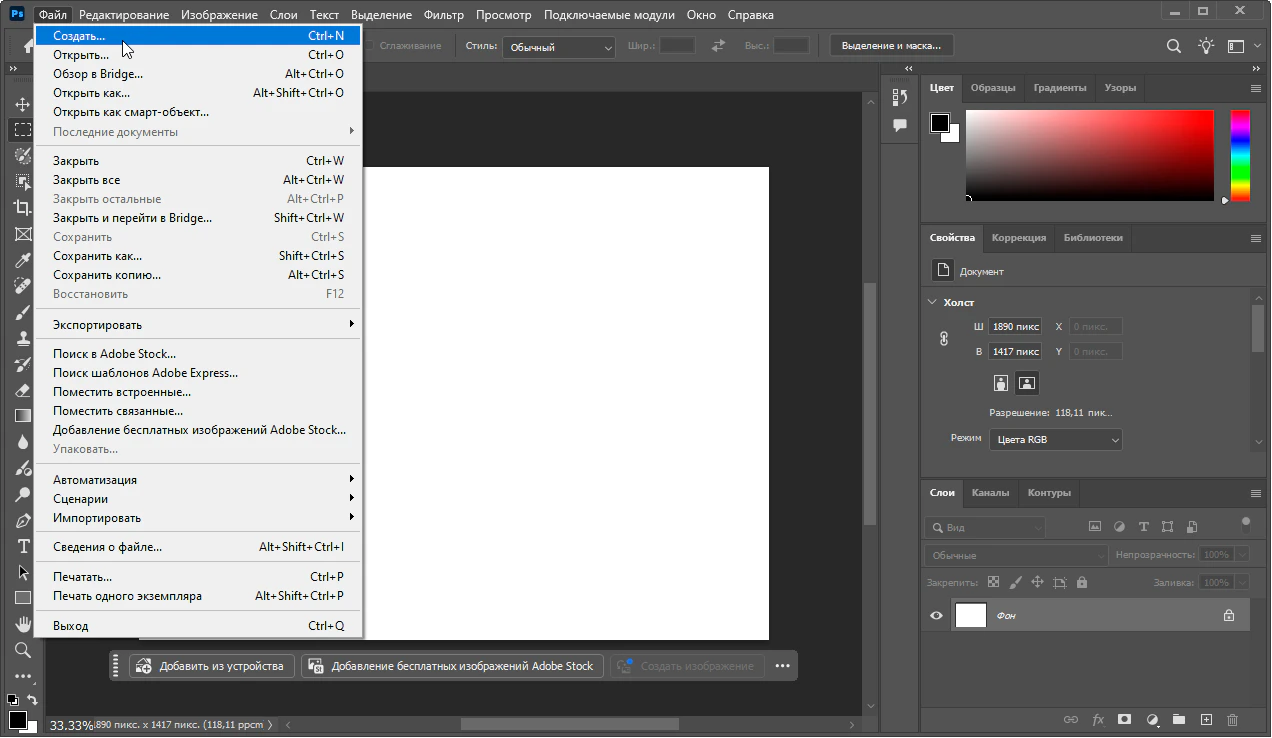Open the Режим Цвета RGB dropdown
The height and width of the screenshot is (738, 1272).
1055,440
